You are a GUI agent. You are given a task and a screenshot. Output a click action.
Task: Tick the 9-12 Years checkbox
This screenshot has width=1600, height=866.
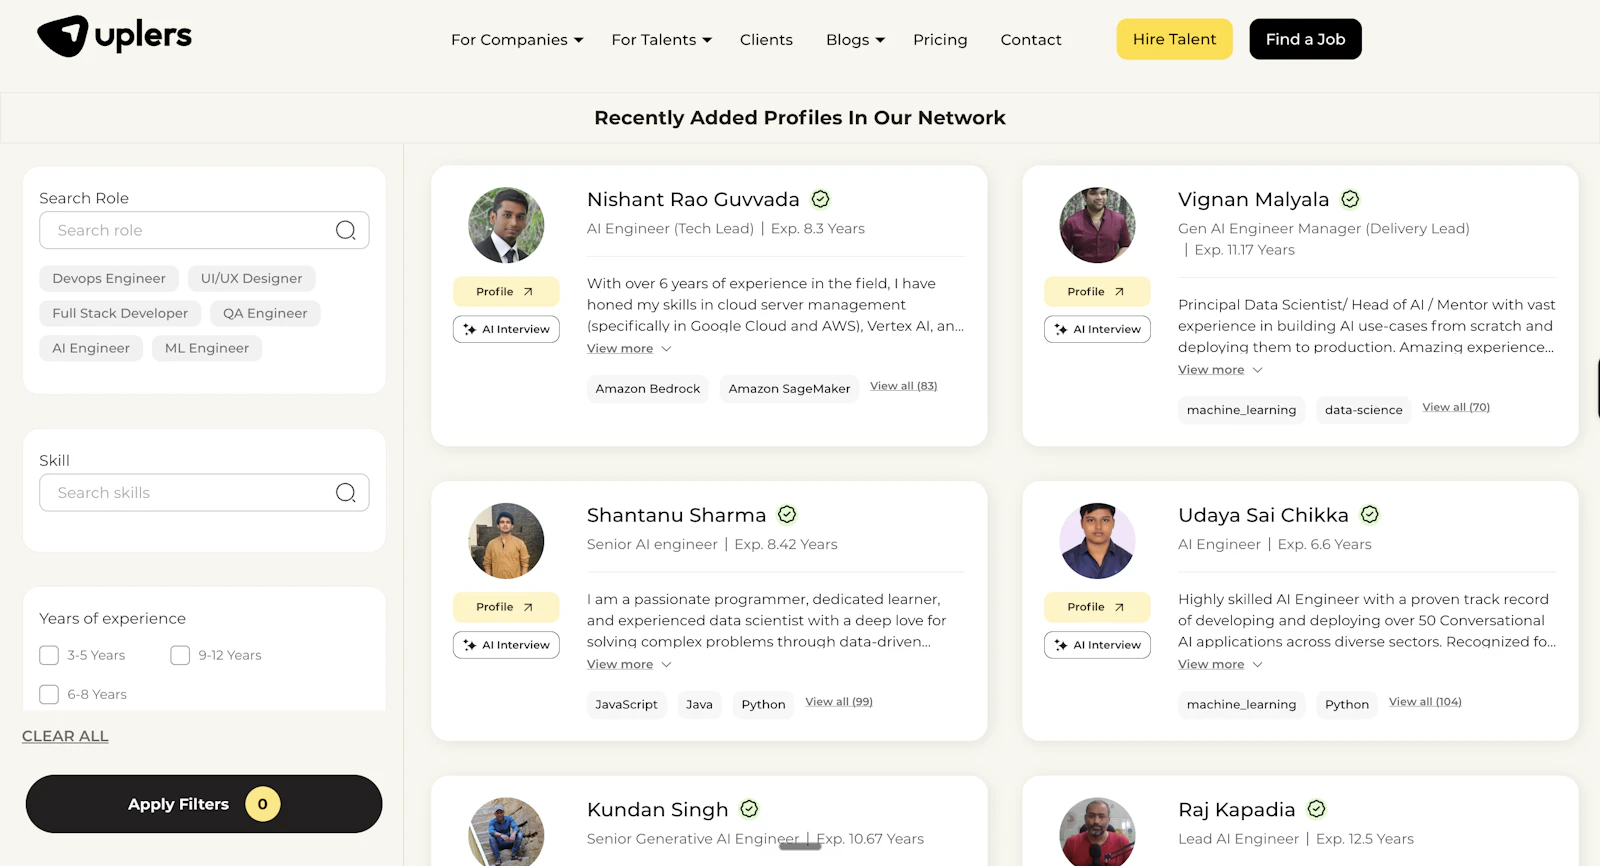point(180,655)
